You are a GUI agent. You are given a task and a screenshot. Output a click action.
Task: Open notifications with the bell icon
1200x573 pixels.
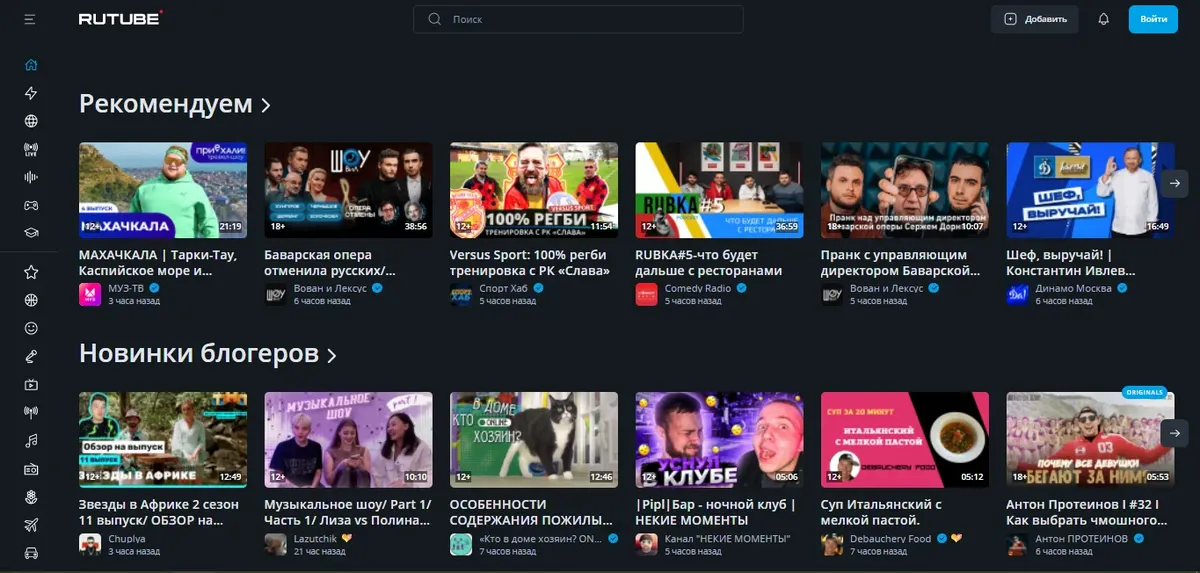(x=1104, y=19)
